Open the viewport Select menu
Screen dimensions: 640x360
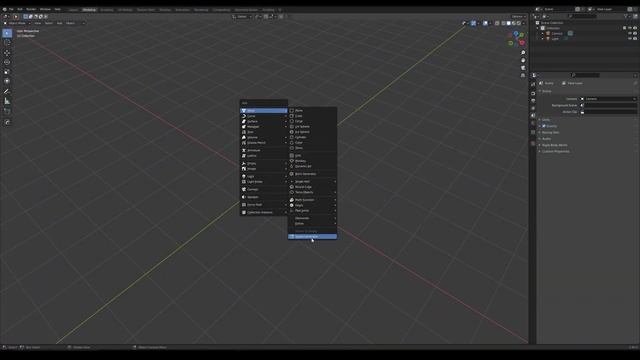point(49,23)
